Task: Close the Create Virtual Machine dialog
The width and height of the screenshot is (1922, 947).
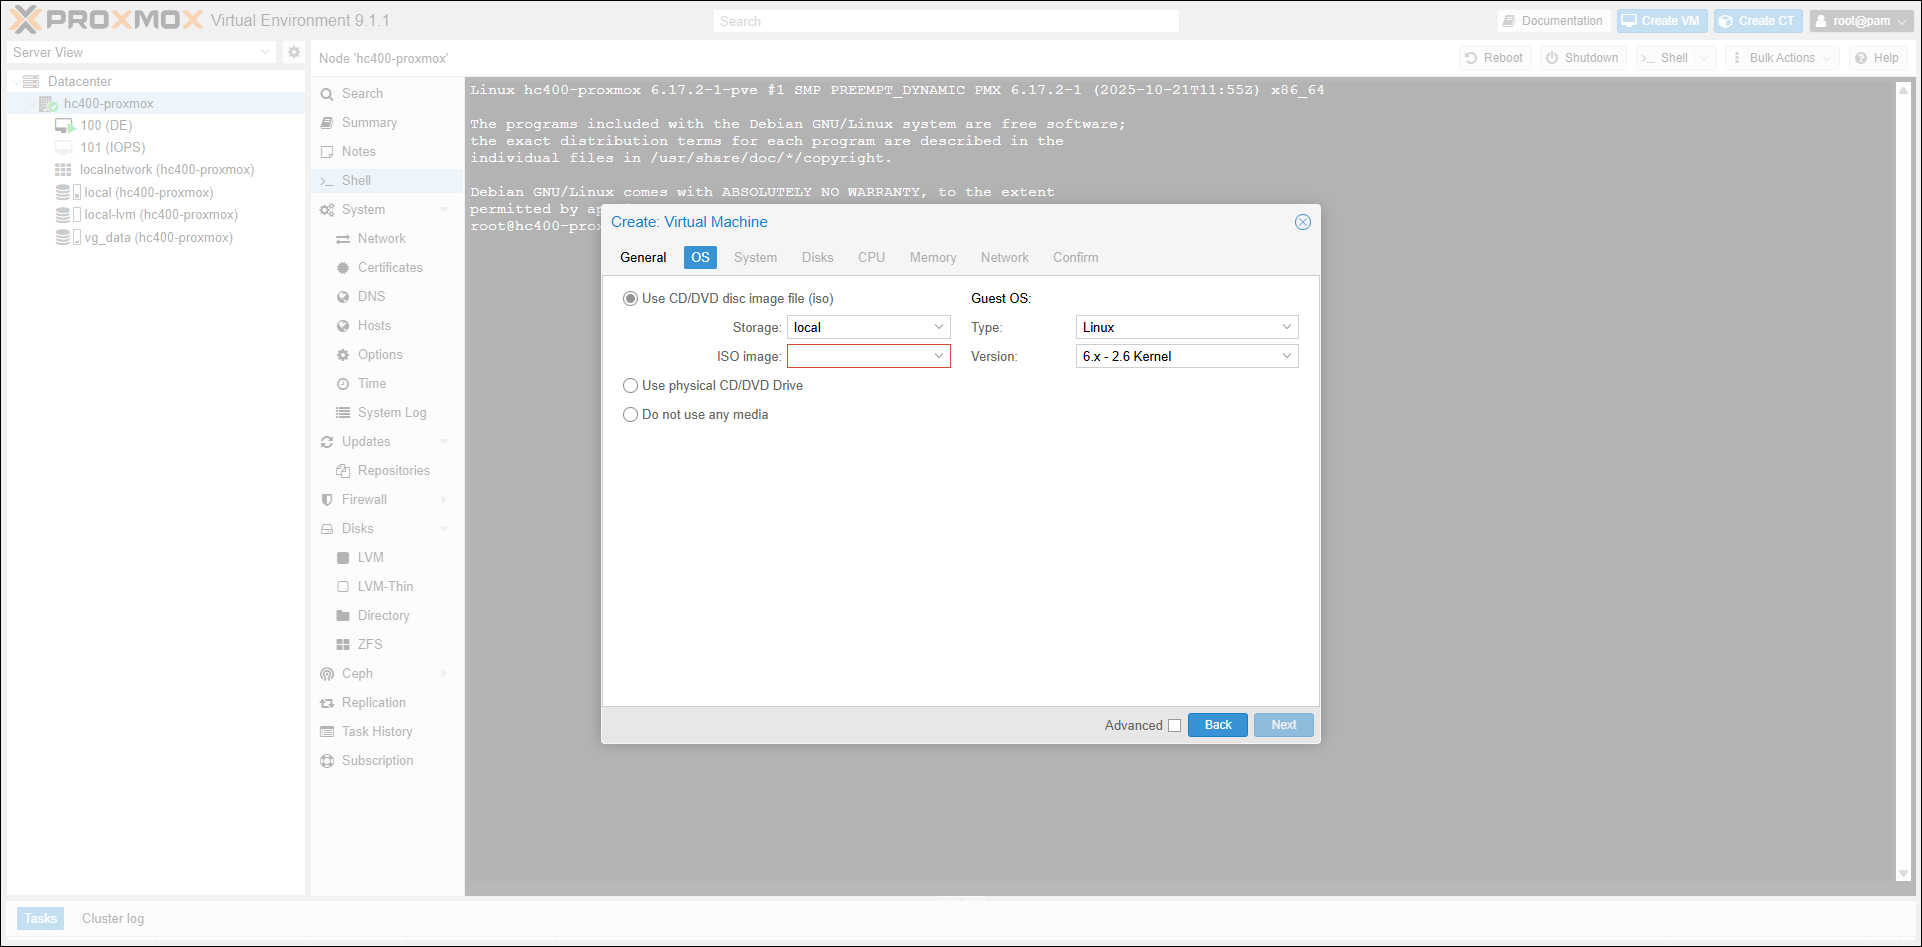Action: click(x=1303, y=222)
